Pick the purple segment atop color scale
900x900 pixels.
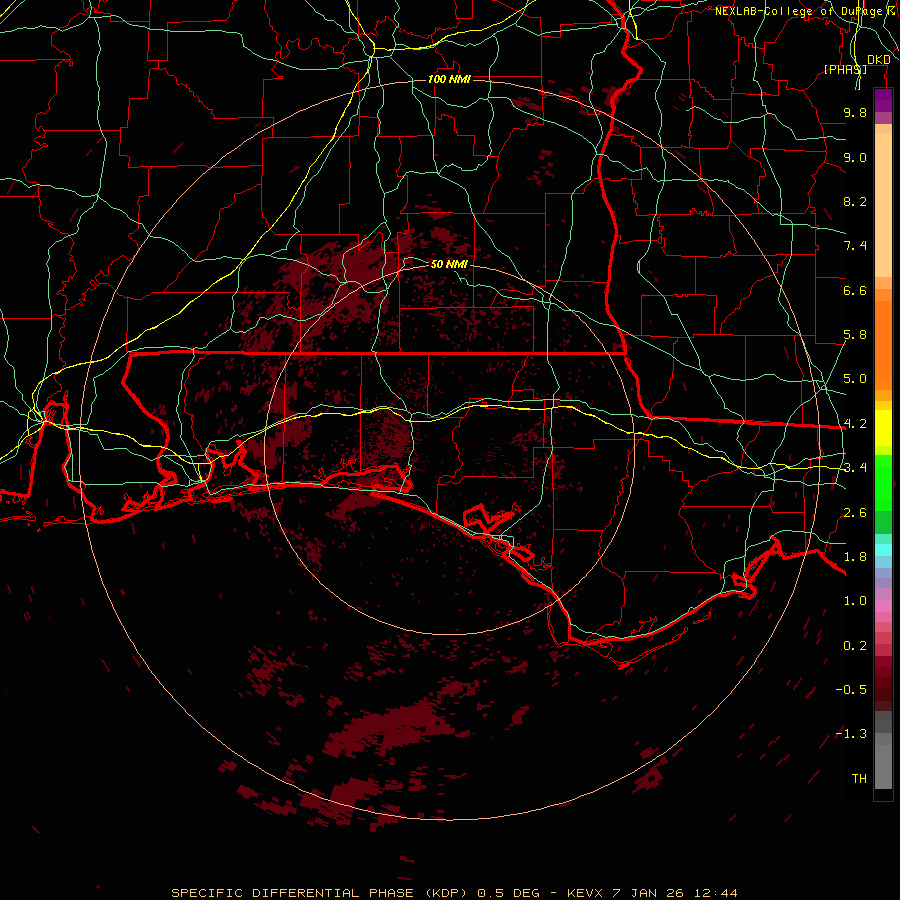[883, 101]
